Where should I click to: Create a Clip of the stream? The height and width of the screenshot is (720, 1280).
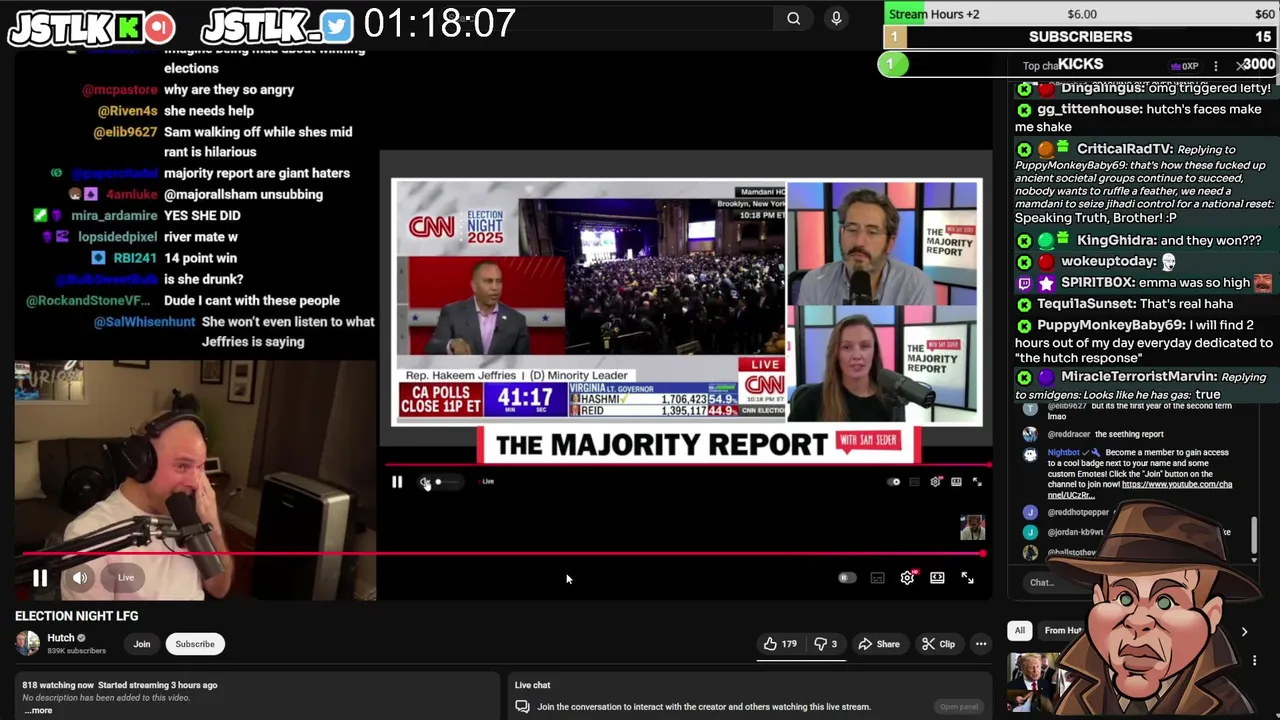(x=939, y=644)
